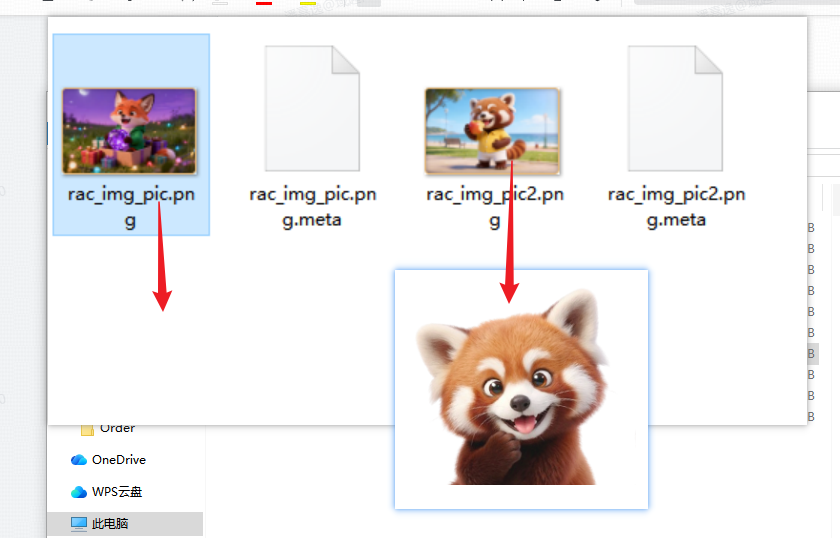Select the rac_img_pic.png.meta blank file icon
The image size is (840, 538).
[x=311, y=110]
